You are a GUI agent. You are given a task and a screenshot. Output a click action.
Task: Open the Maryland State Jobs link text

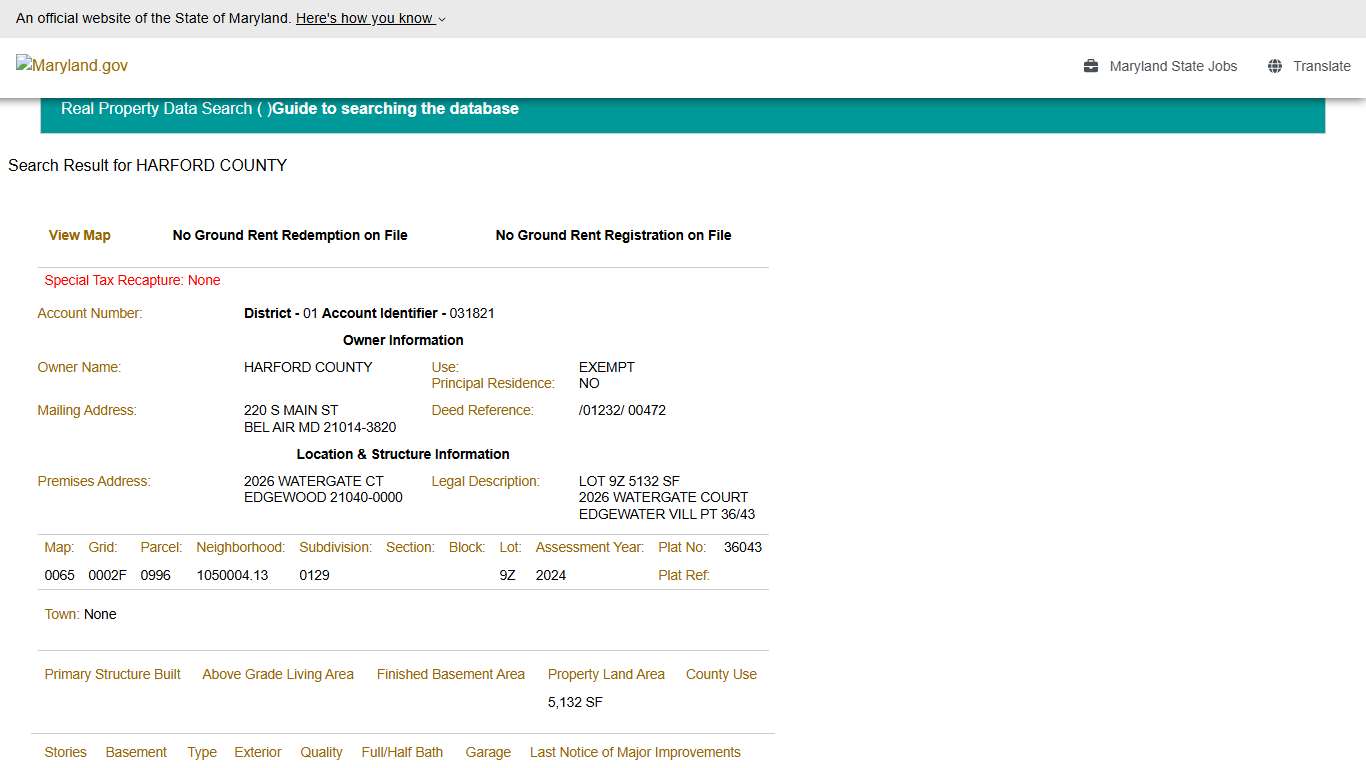tap(1173, 66)
